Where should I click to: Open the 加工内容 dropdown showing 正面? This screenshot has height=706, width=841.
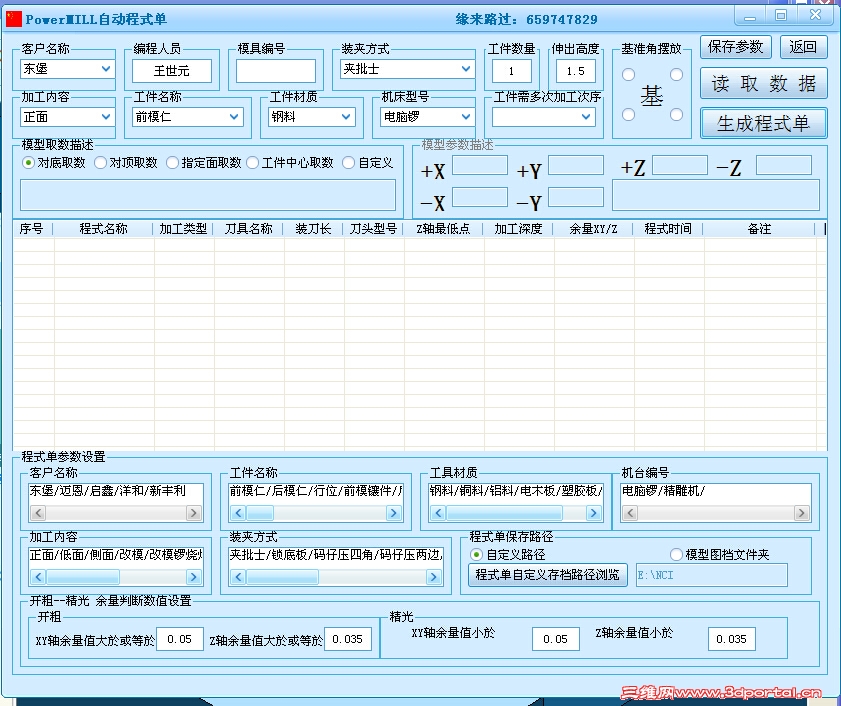click(x=67, y=116)
